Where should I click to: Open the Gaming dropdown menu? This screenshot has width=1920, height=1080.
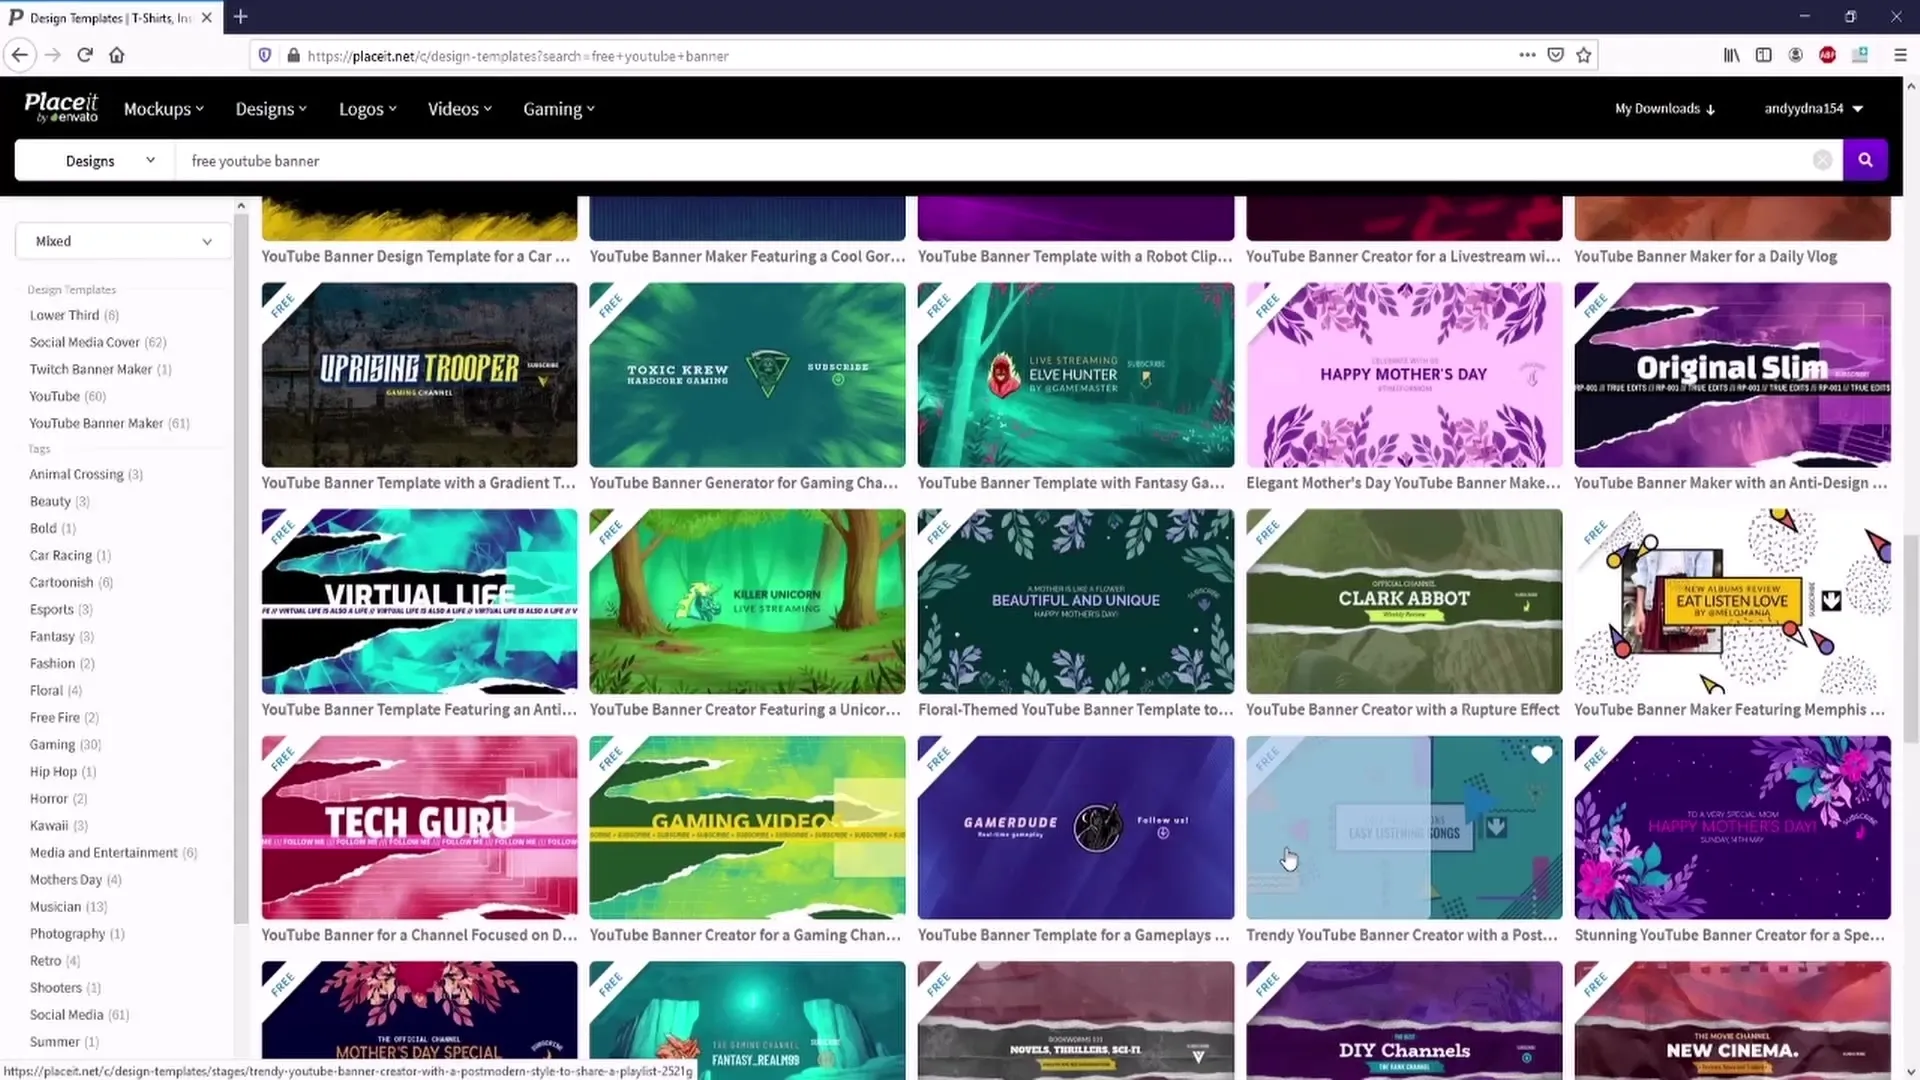point(559,109)
